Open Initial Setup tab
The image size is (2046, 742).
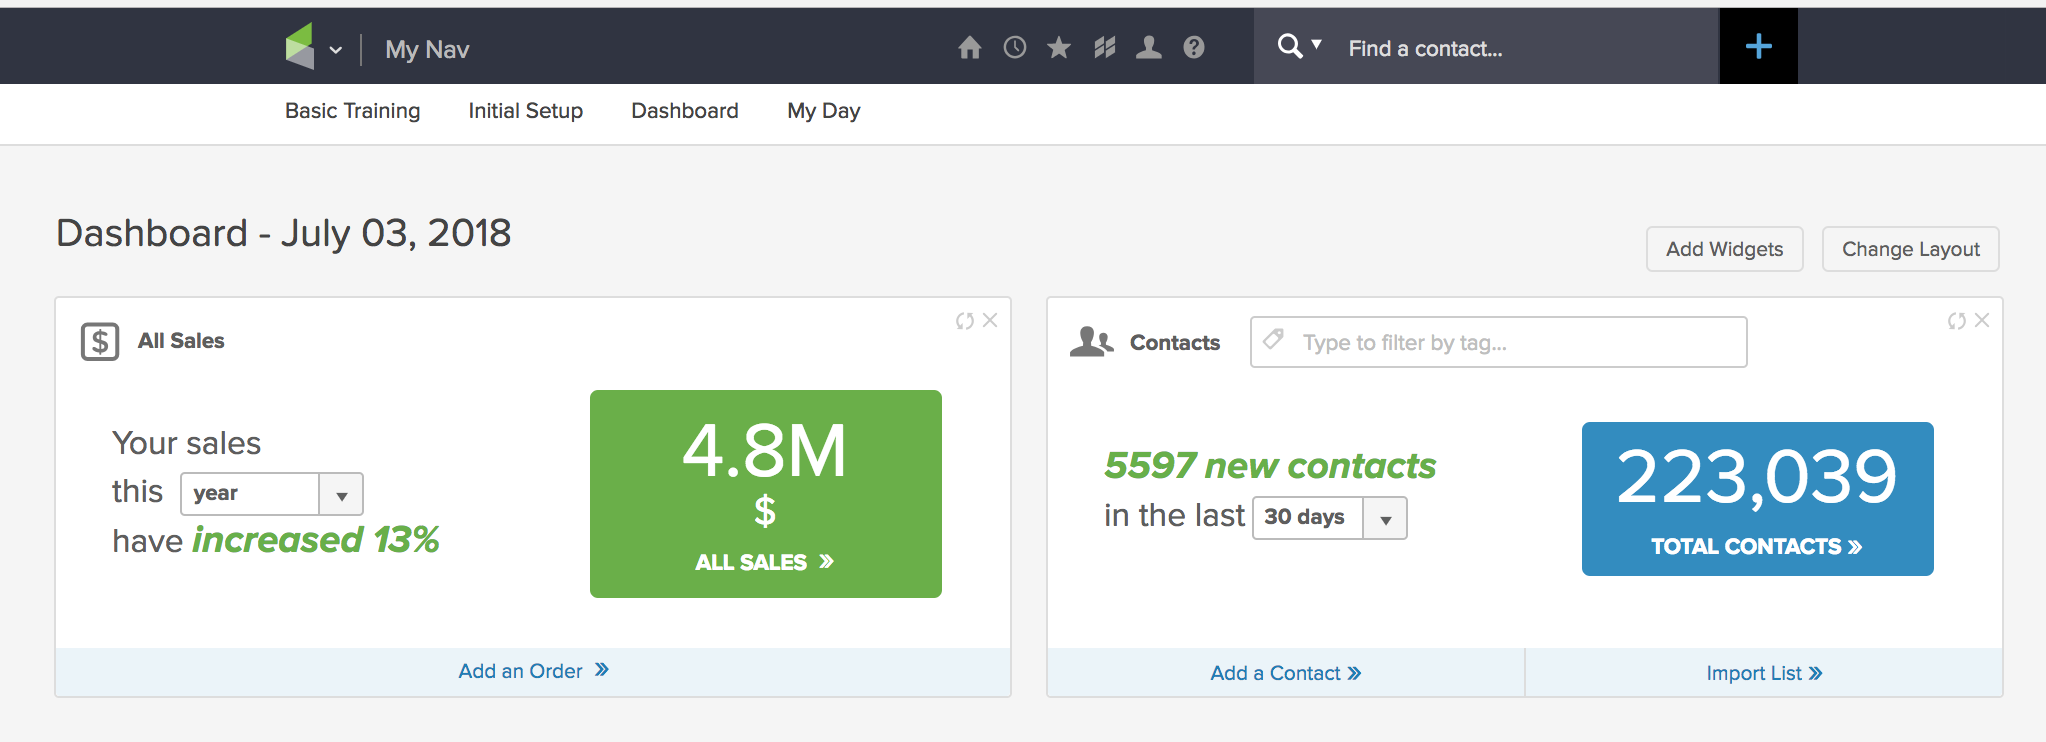click(526, 111)
